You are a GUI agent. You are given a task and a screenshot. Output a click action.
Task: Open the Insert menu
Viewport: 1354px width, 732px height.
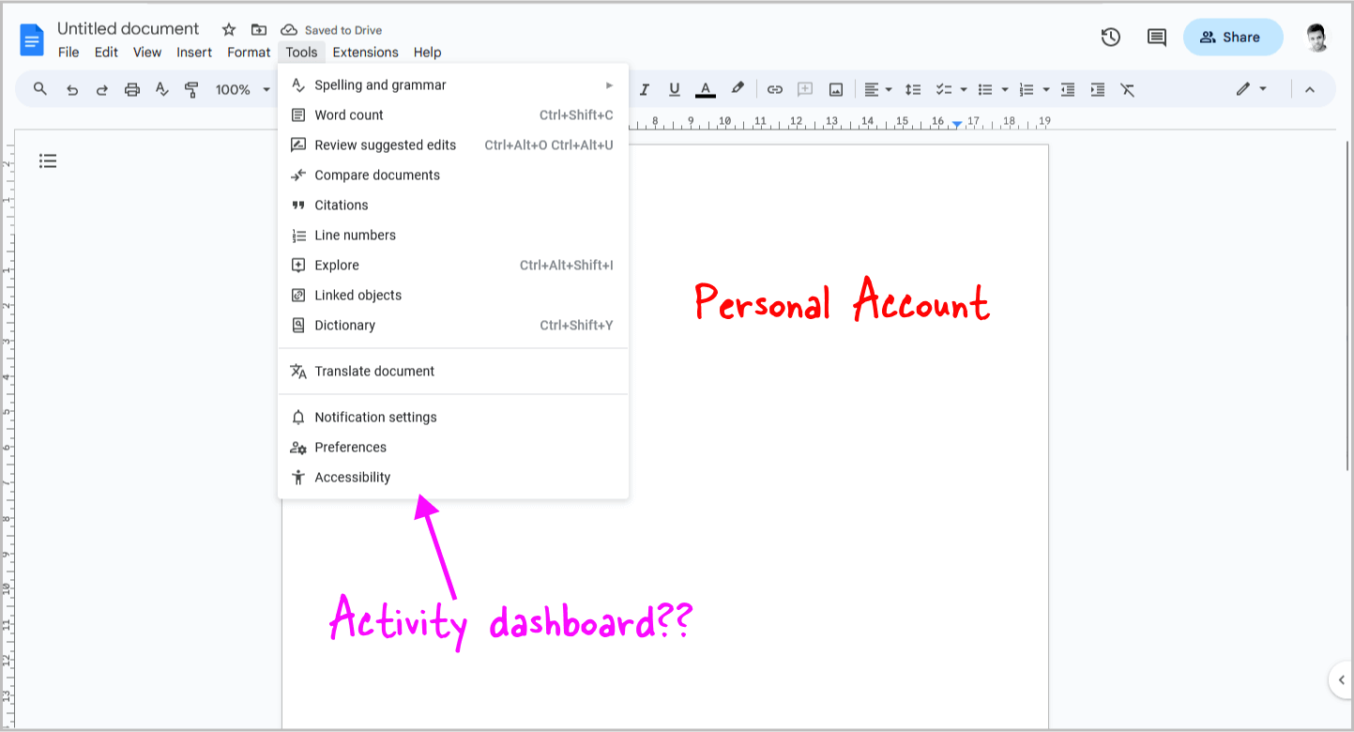(x=194, y=52)
